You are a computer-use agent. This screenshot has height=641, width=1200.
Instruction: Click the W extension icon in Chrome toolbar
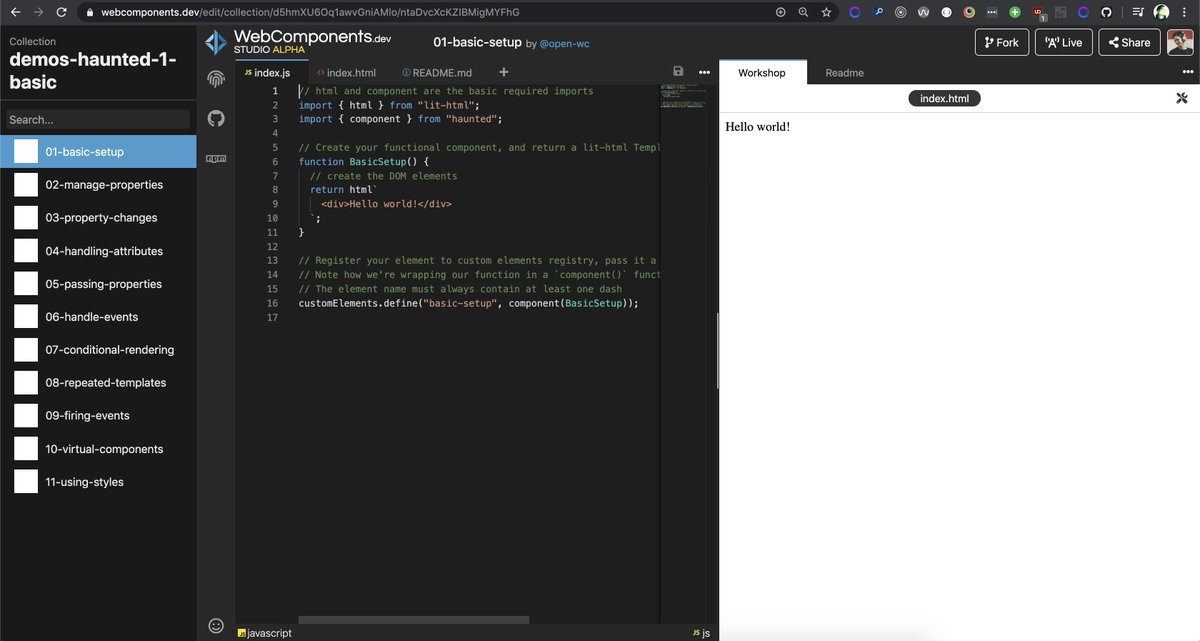pos(923,12)
